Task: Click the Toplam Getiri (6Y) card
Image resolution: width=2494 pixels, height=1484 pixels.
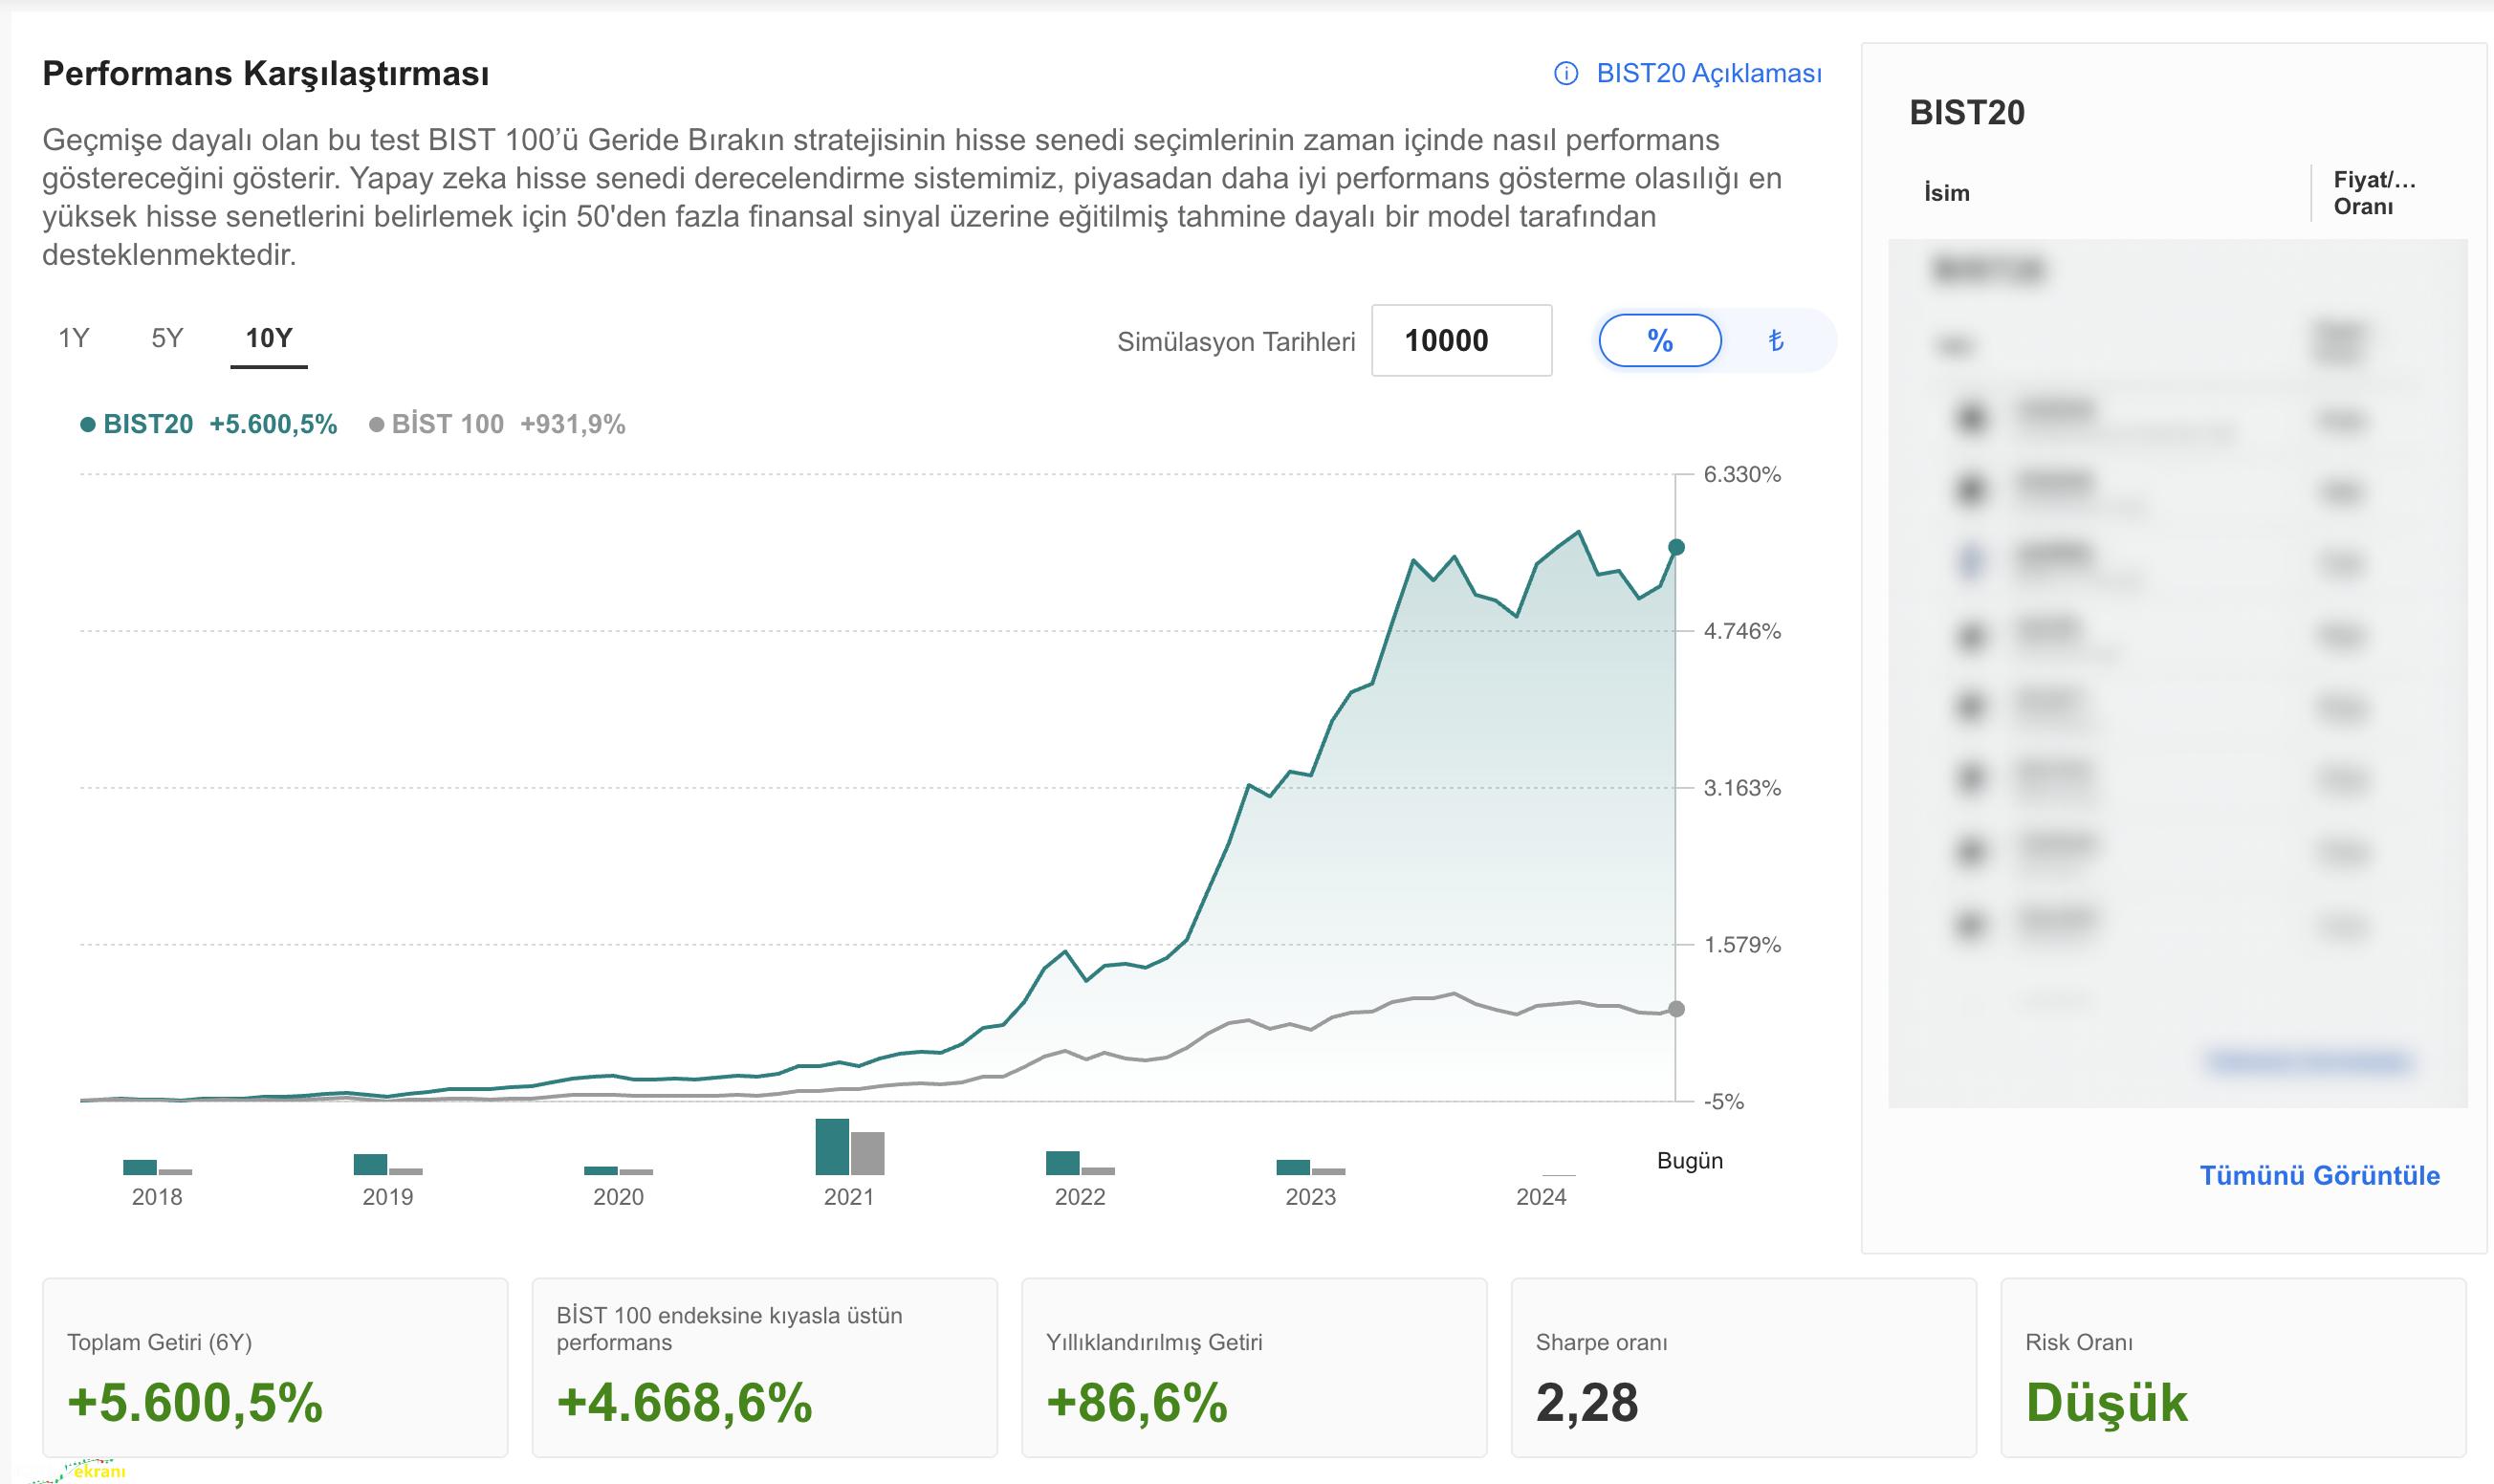Action: coord(275,1368)
